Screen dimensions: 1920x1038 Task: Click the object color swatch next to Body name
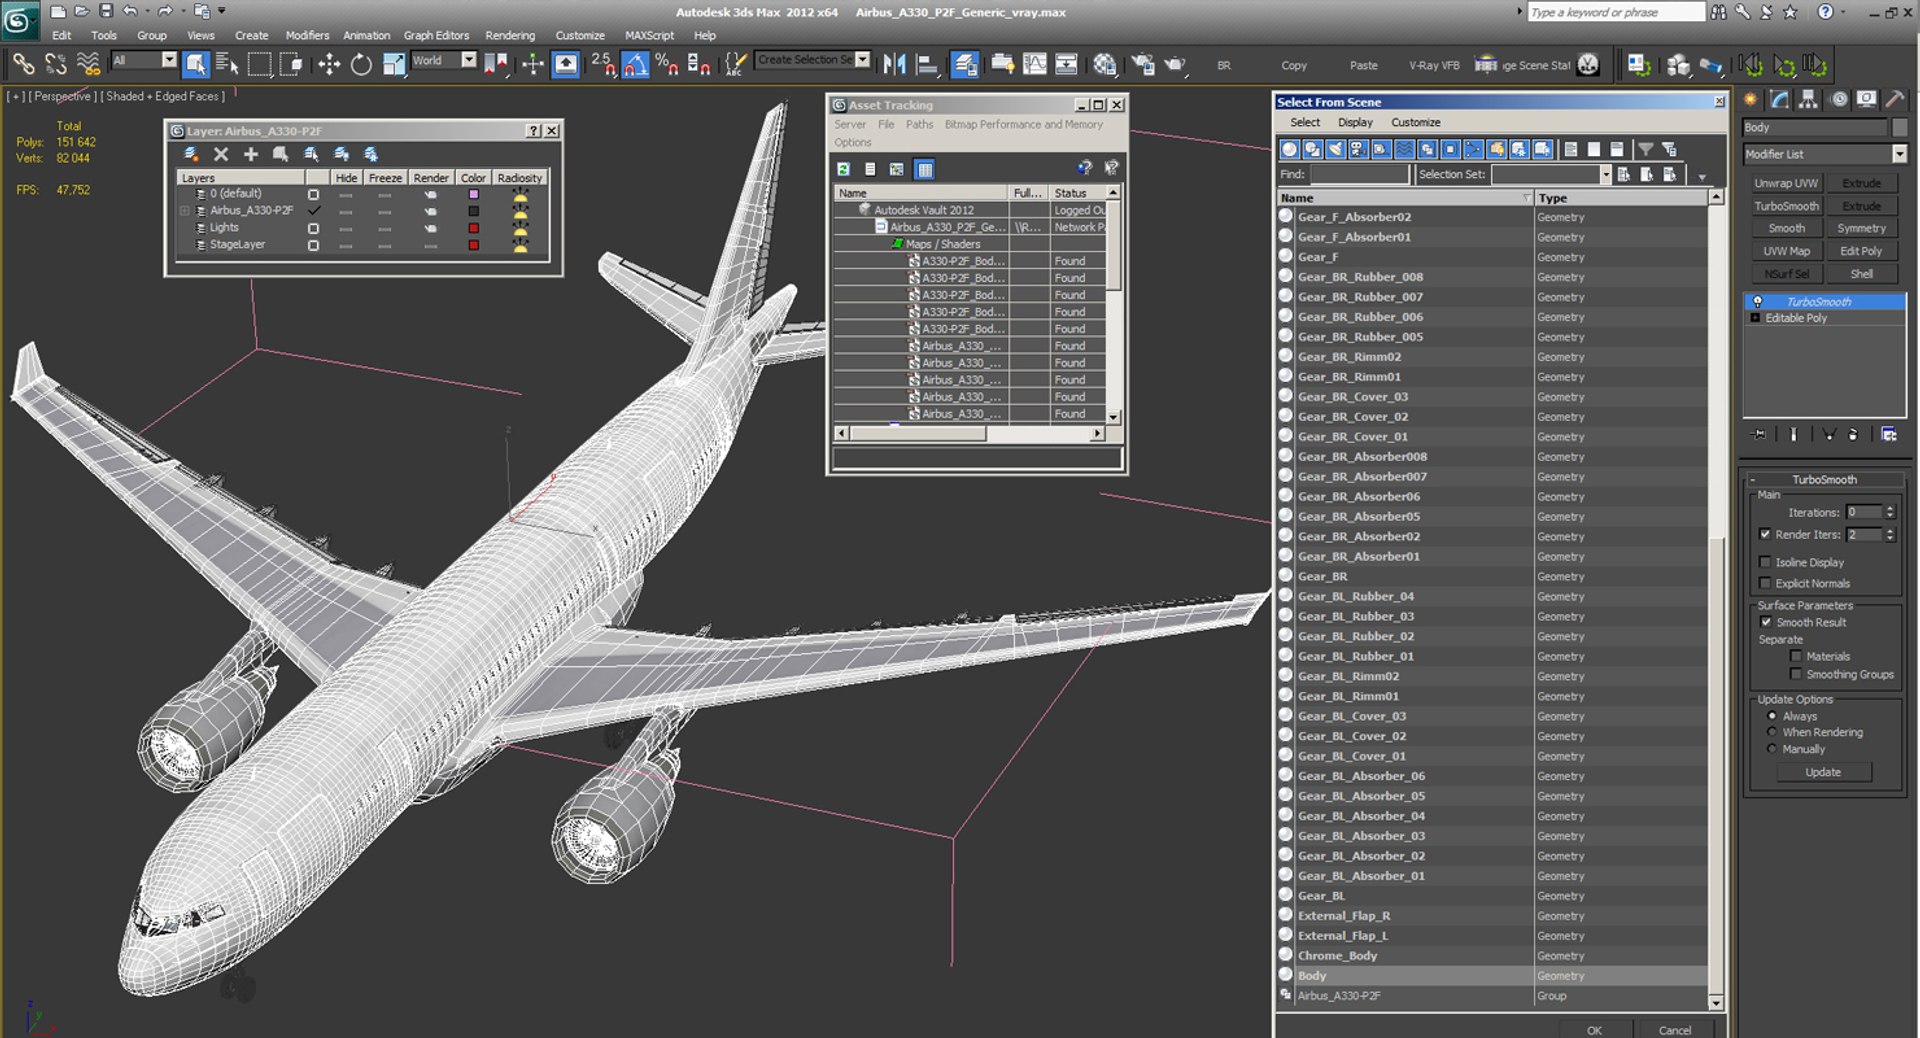point(1899,127)
